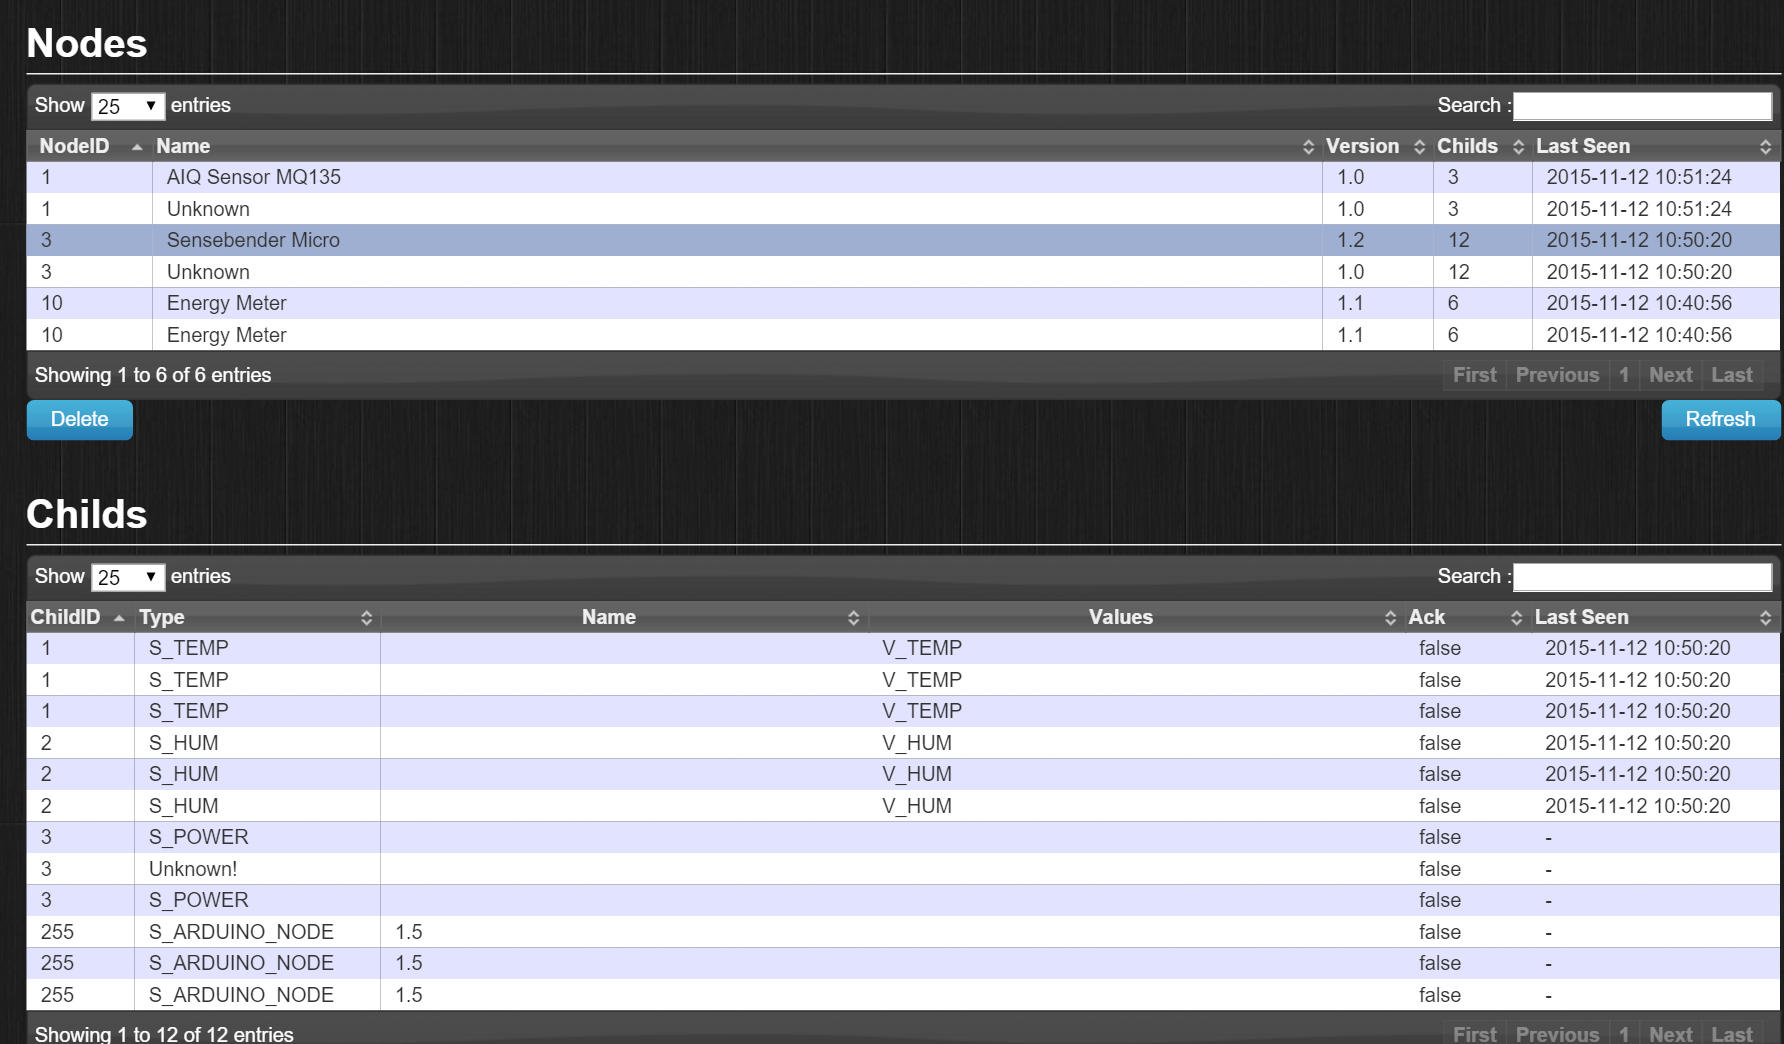Go to Next page of Nodes table
The image size is (1784, 1044).
(x=1671, y=375)
